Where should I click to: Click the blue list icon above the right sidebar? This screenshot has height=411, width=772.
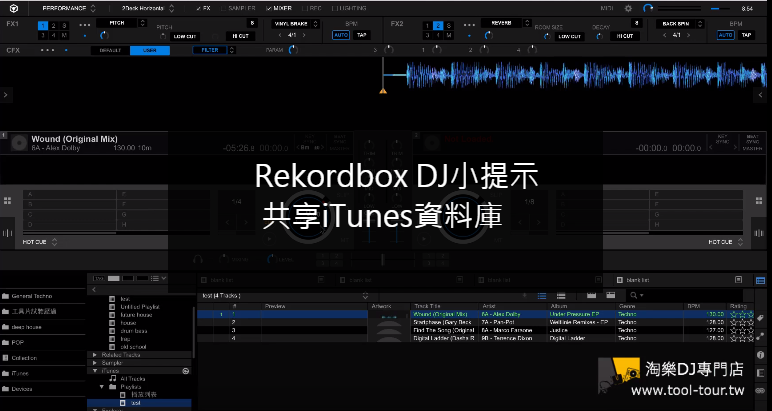[761, 281]
